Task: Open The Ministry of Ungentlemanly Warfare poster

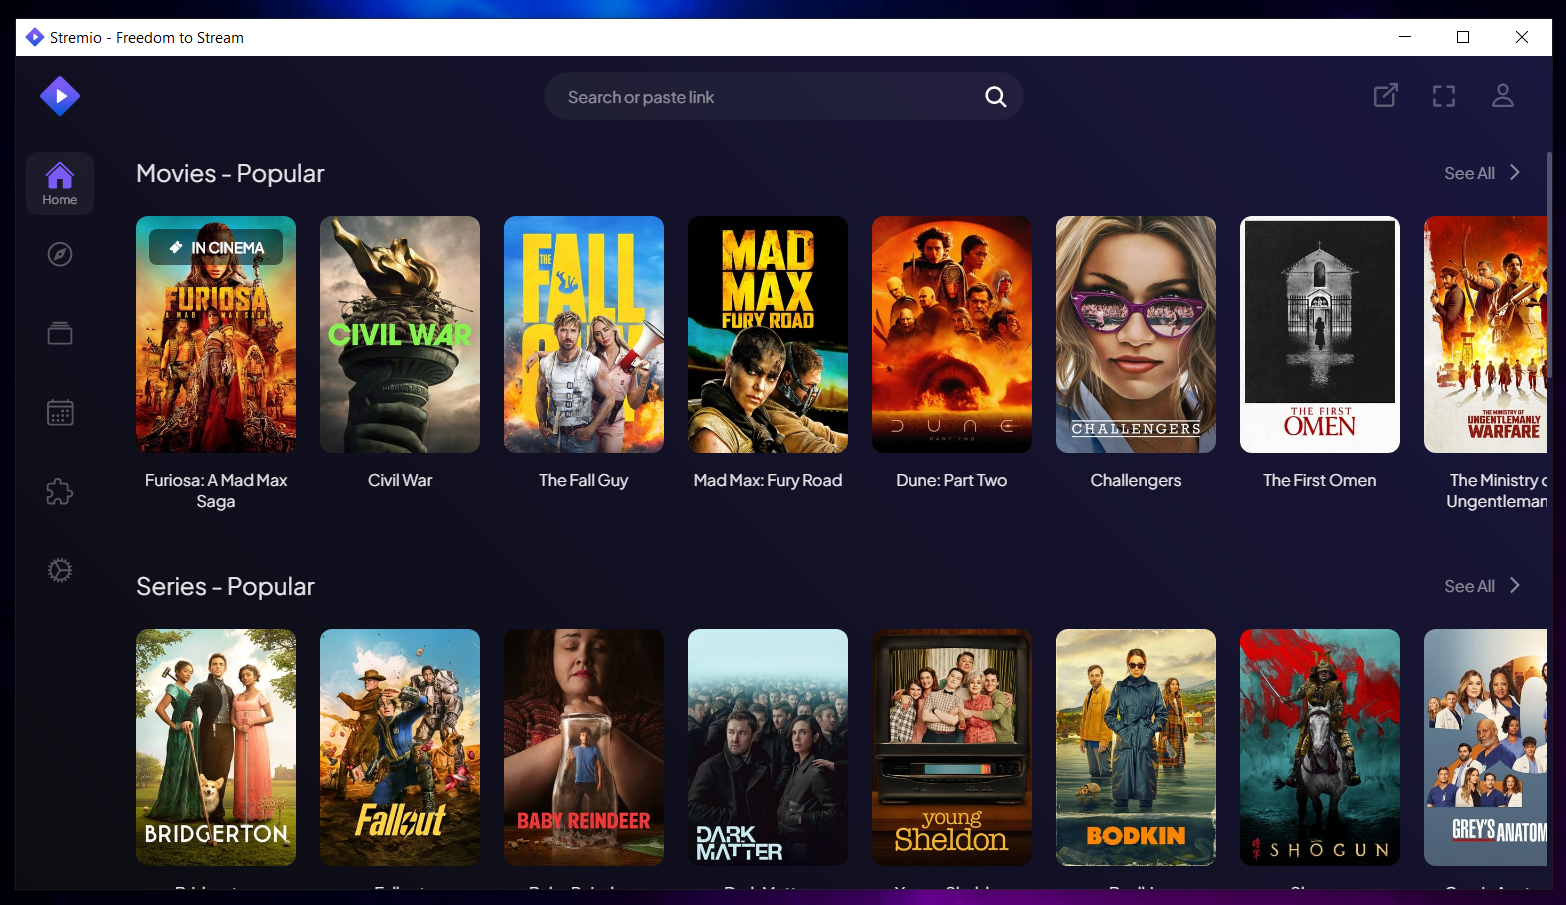Action: 1485,334
